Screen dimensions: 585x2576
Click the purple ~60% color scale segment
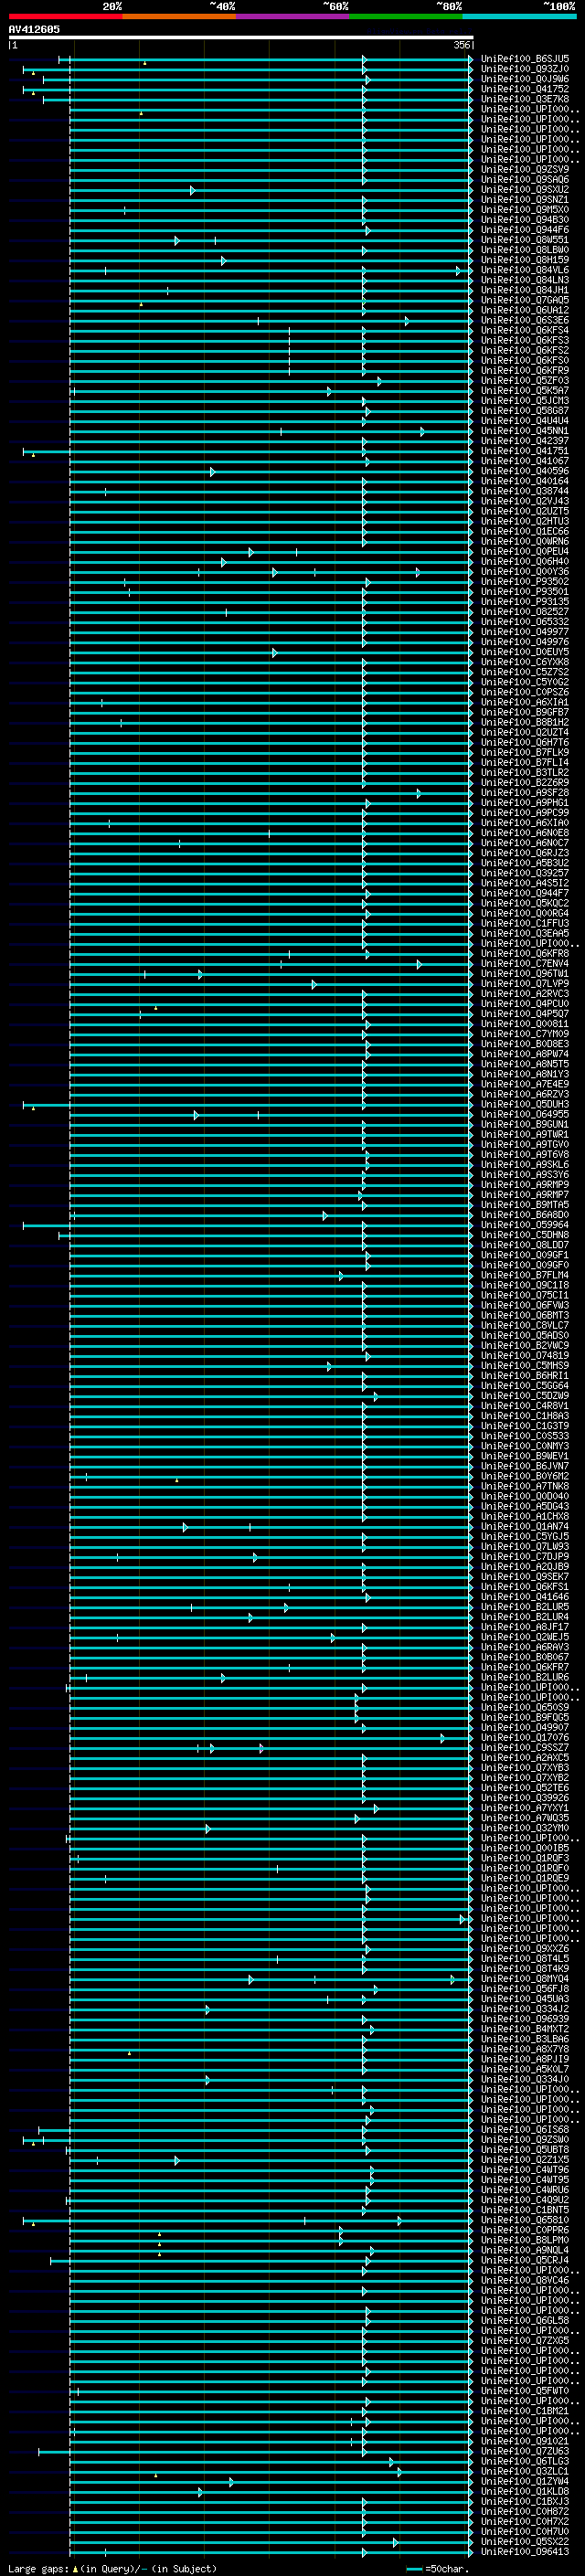pos(292,16)
